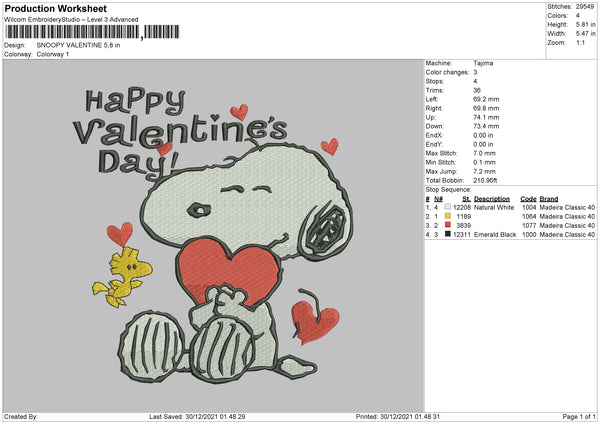The height and width of the screenshot is (424, 600).
Task: Click 'Wilcom EmbroideryStudio – Level 3 Advanced' text
Action: [x=71, y=20]
